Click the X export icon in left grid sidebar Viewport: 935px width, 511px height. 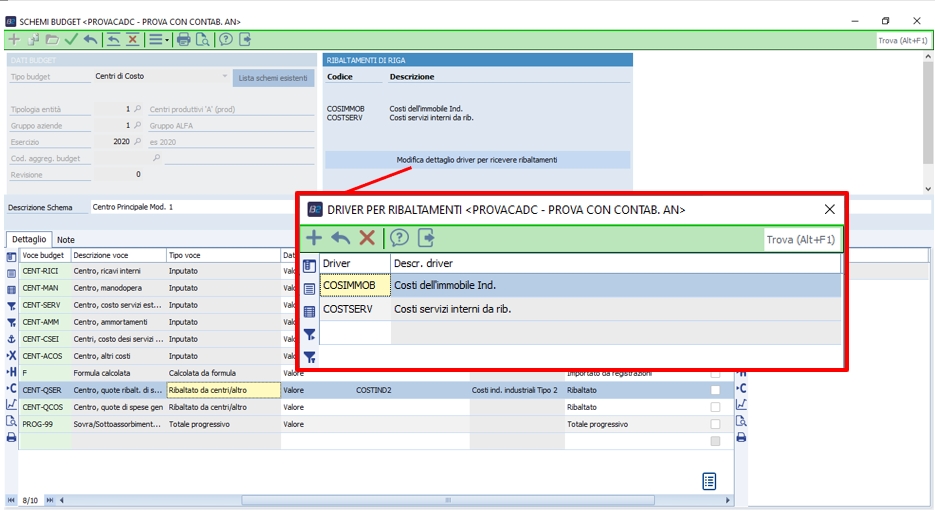[11, 355]
